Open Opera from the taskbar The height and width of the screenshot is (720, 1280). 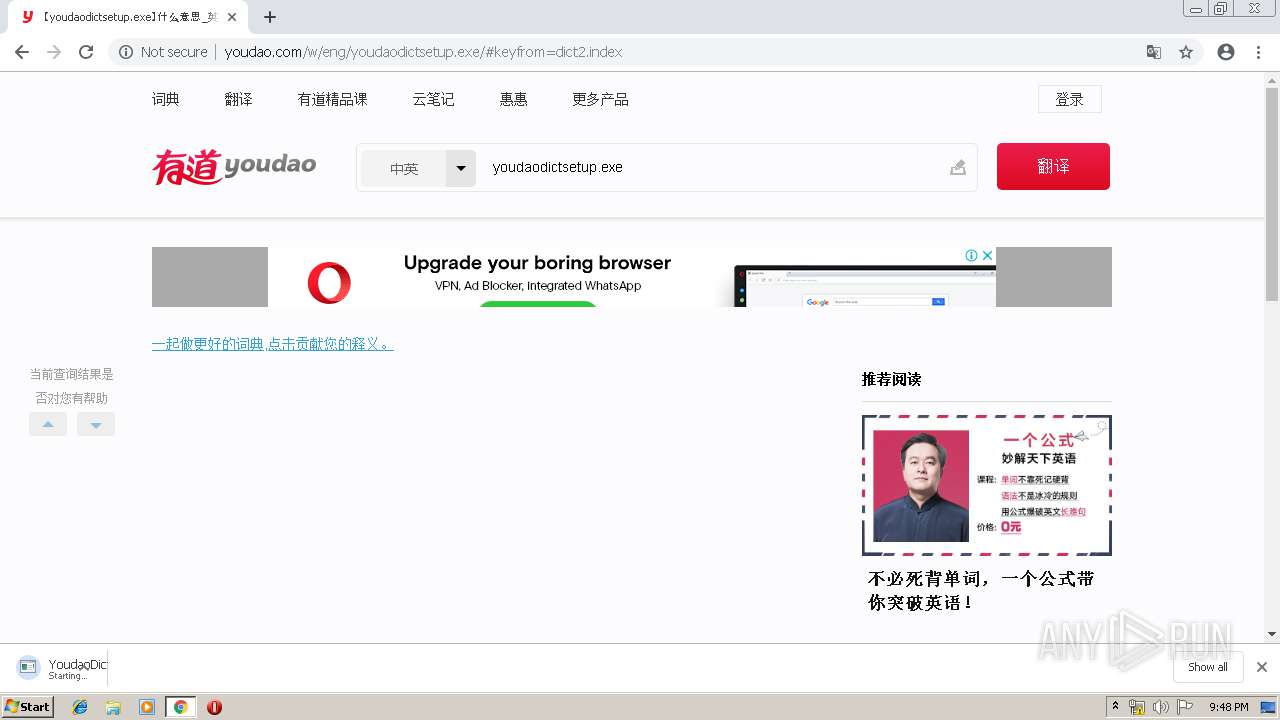(214, 707)
